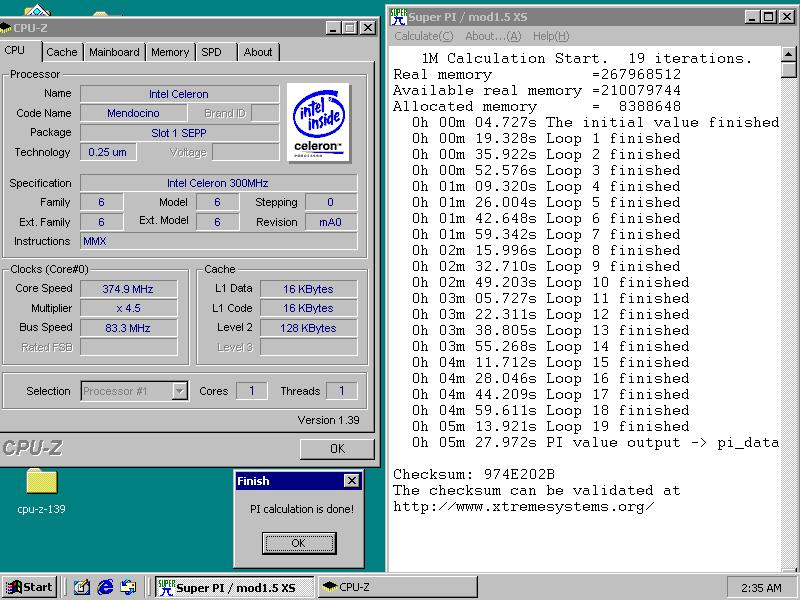
Task: Open the Outlook Express quick launch icon
Action: 128,587
